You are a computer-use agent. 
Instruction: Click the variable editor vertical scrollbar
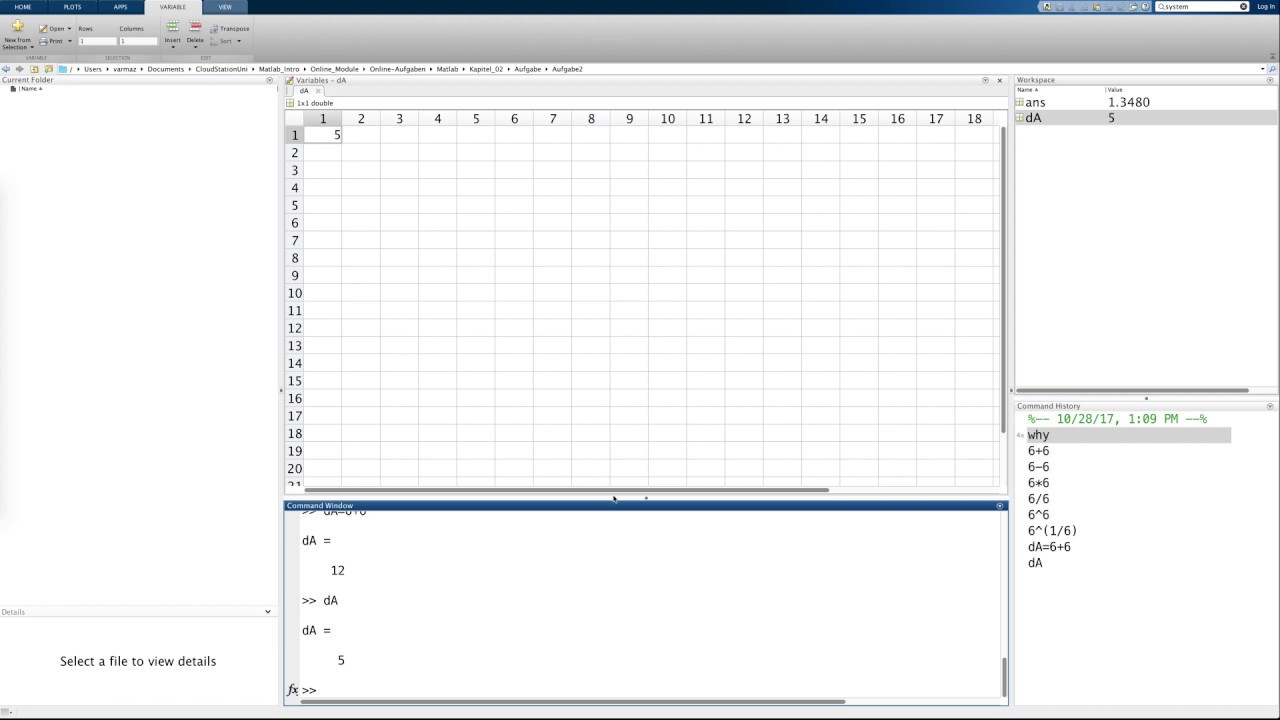(x=1003, y=280)
